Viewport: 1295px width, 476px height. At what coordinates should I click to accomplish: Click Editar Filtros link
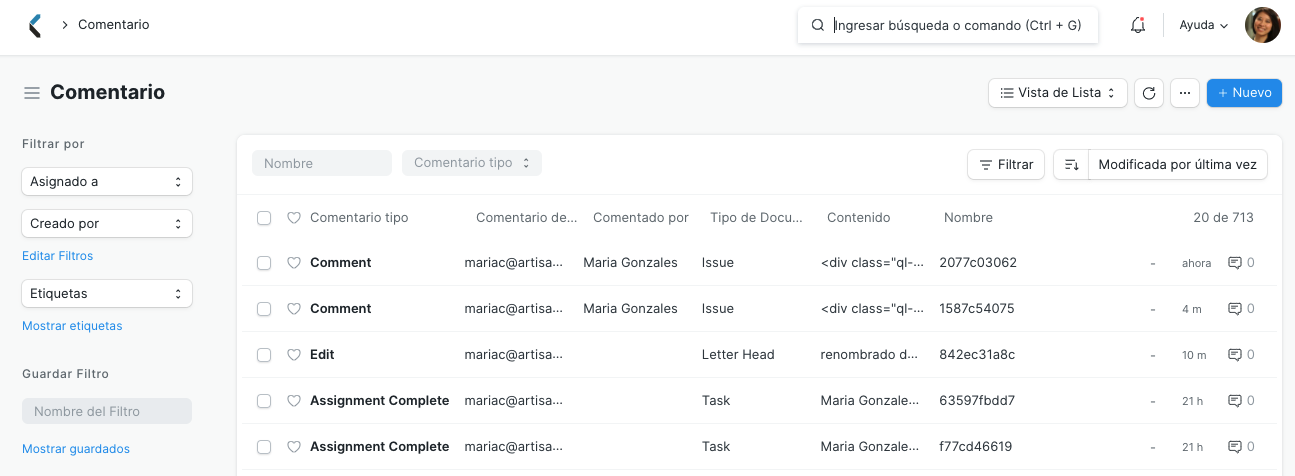point(58,256)
